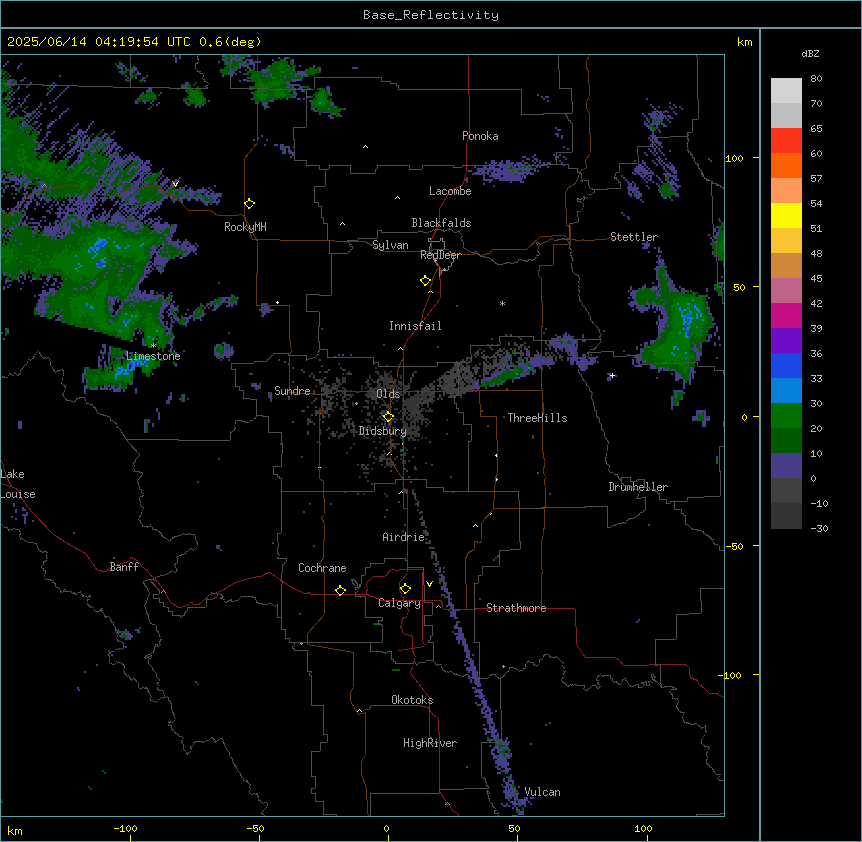Image resolution: width=862 pixels, height=842 pixels.
Task: Select the orange 57-60 dBZ legend color
Action: tap(786, 165)
